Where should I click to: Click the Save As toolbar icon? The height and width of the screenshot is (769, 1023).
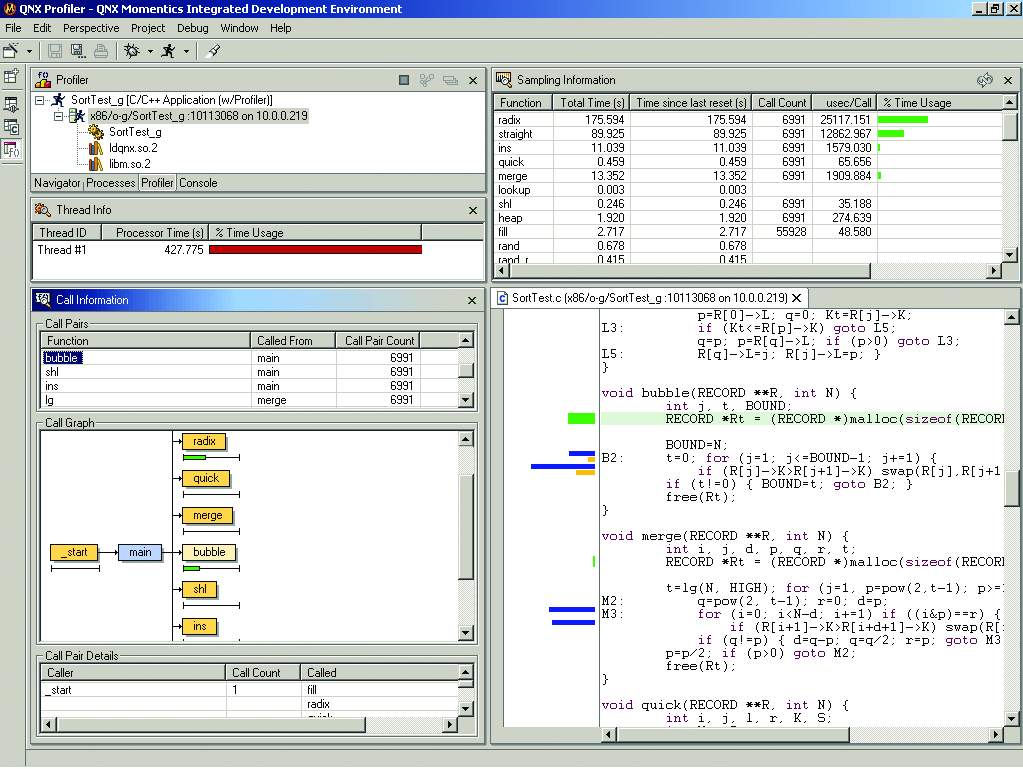(78, 51)
